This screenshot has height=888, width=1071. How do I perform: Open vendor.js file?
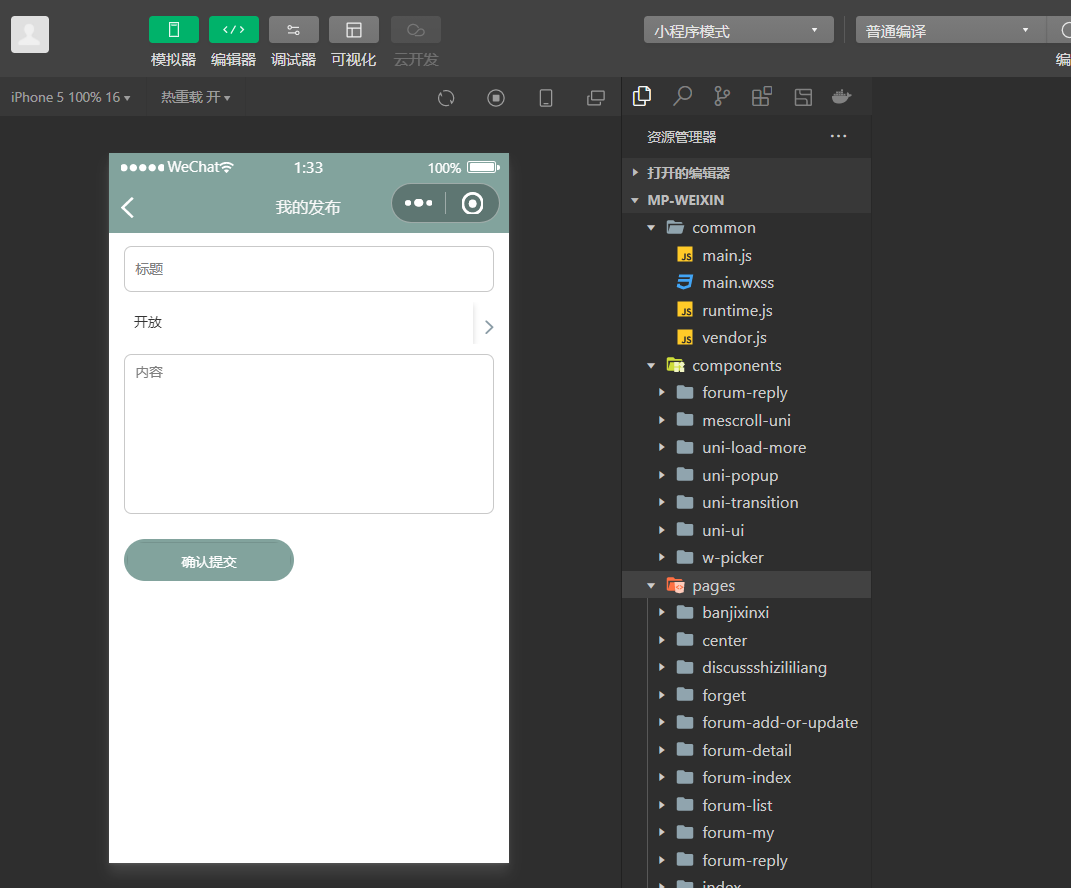(747, 337)
